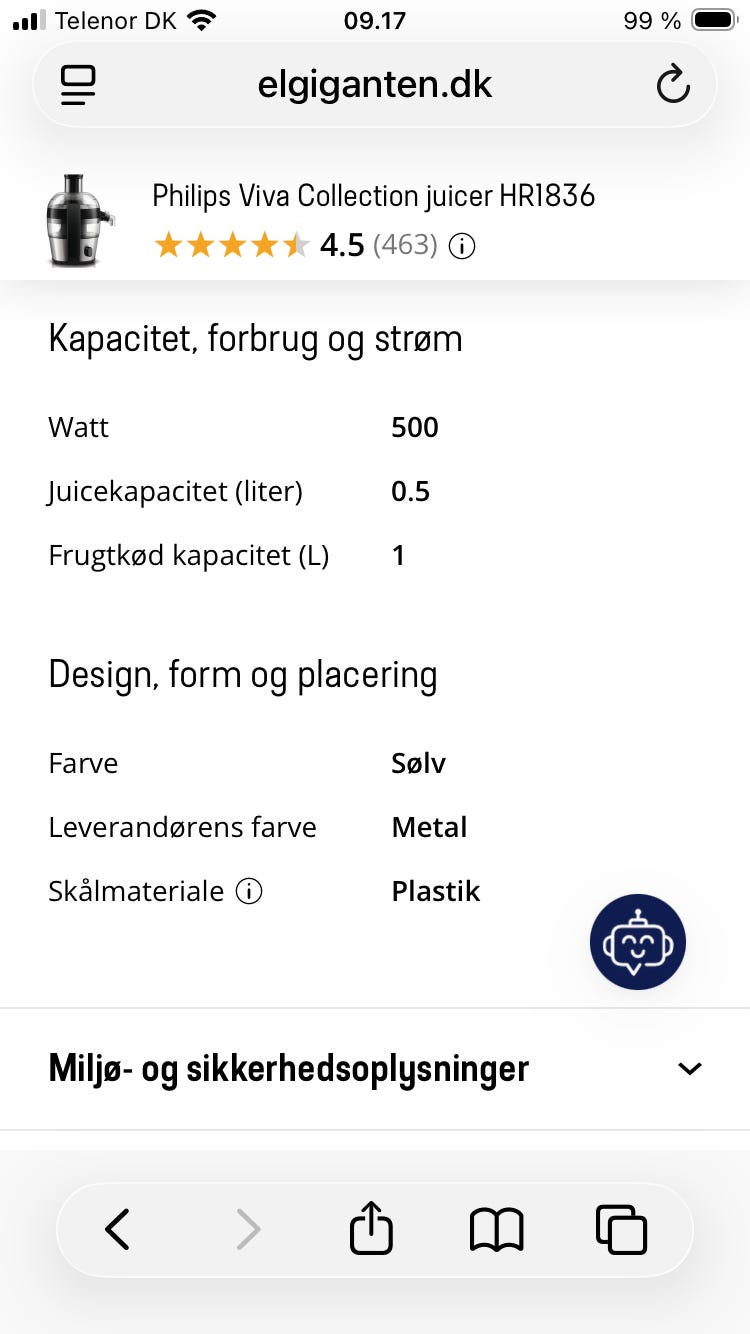The width and height of the screenshot is (750, 1334).
Task: Tap the rating info icon beside 463 reviews
Action: [x=462, y=246]
